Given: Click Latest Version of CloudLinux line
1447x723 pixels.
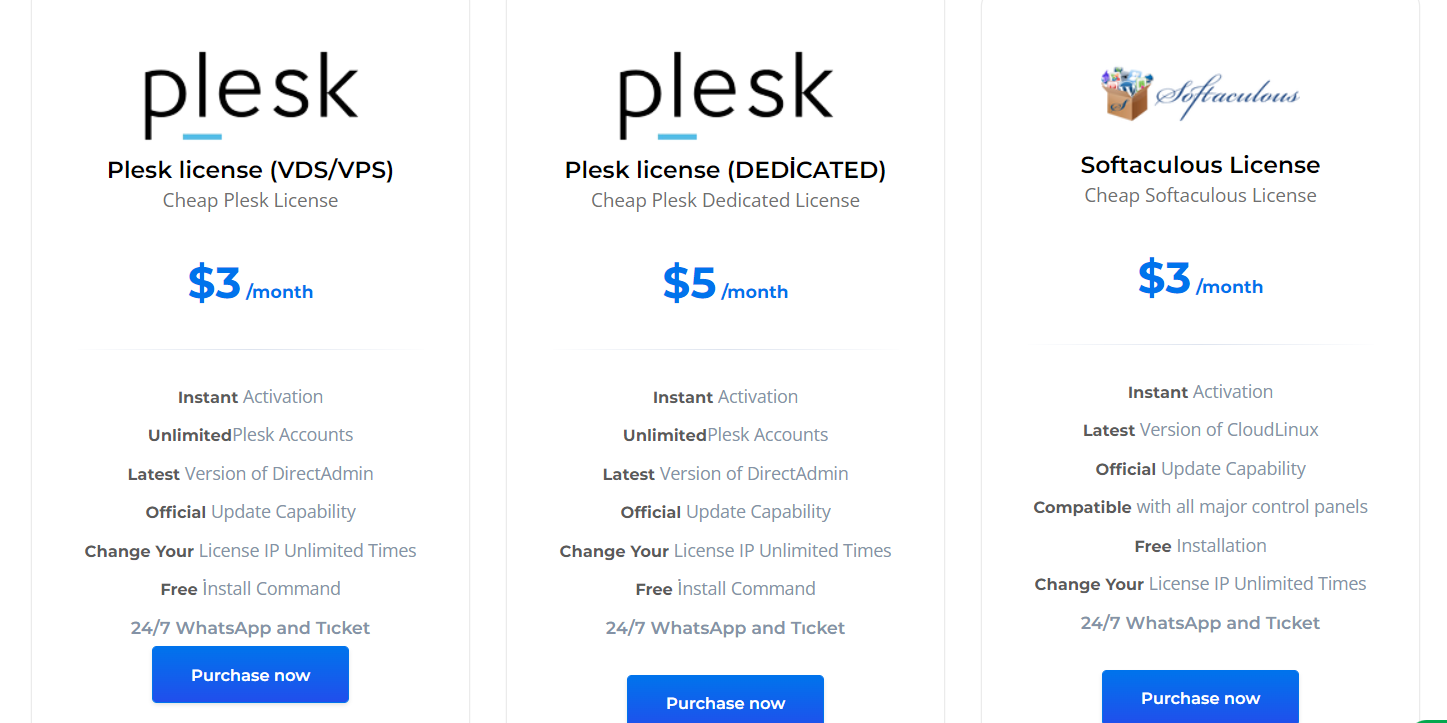Looking at the screenshot, I should 1200,430.
